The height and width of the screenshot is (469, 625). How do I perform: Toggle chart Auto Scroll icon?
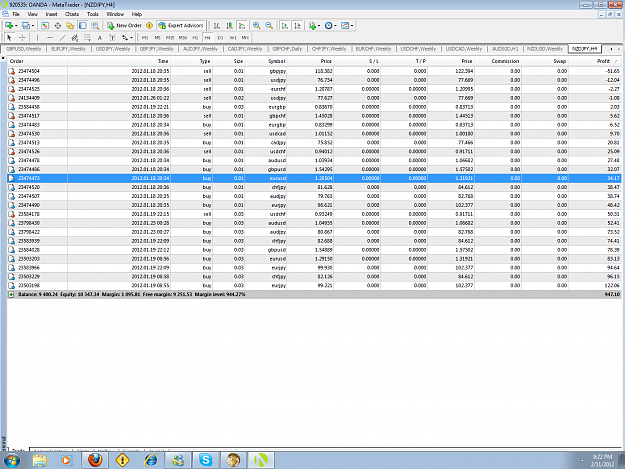coord(285,26)
